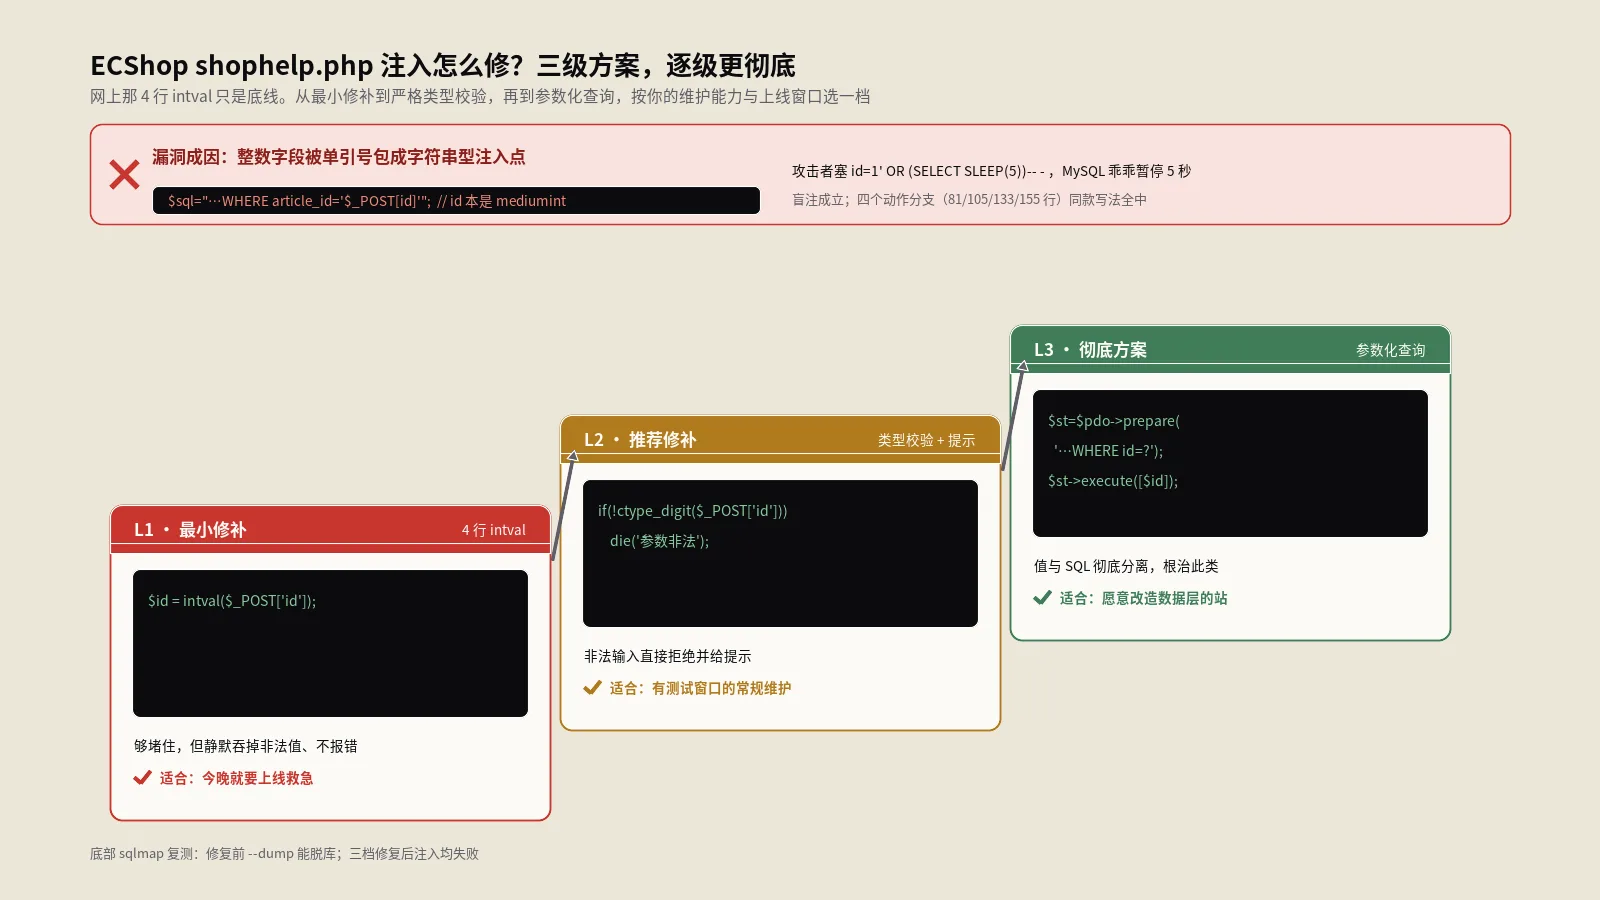The height and width of the screenshot is (900, 1600).
Task: Click the text 适合：有测试窗口的常规维护
Action: (700, 687)
